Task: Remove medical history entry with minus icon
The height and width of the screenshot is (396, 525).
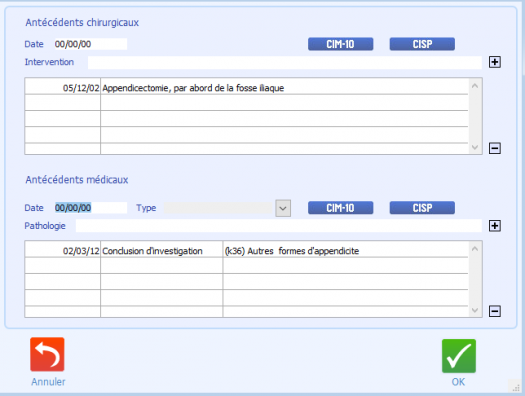Action: point(495,311)
